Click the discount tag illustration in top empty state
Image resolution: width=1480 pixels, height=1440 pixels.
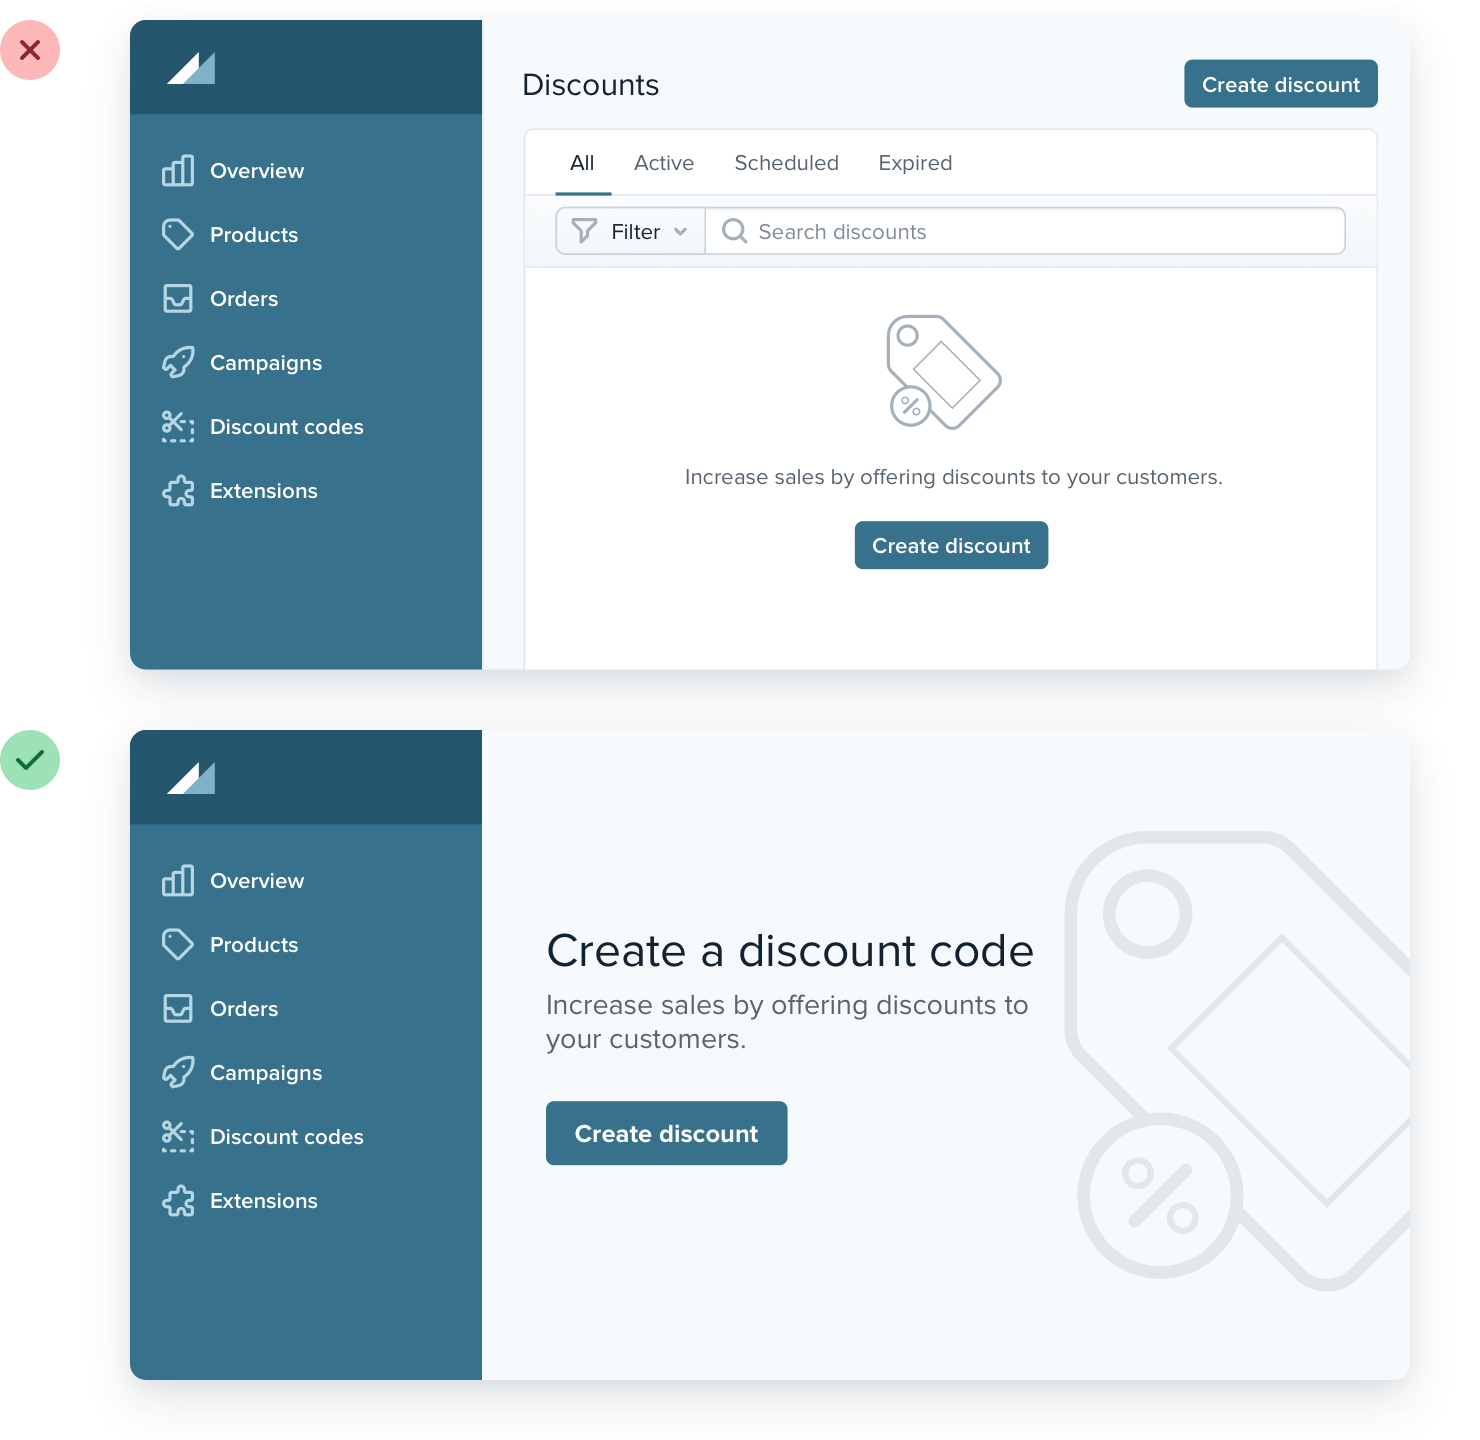[x=943, y=373]
